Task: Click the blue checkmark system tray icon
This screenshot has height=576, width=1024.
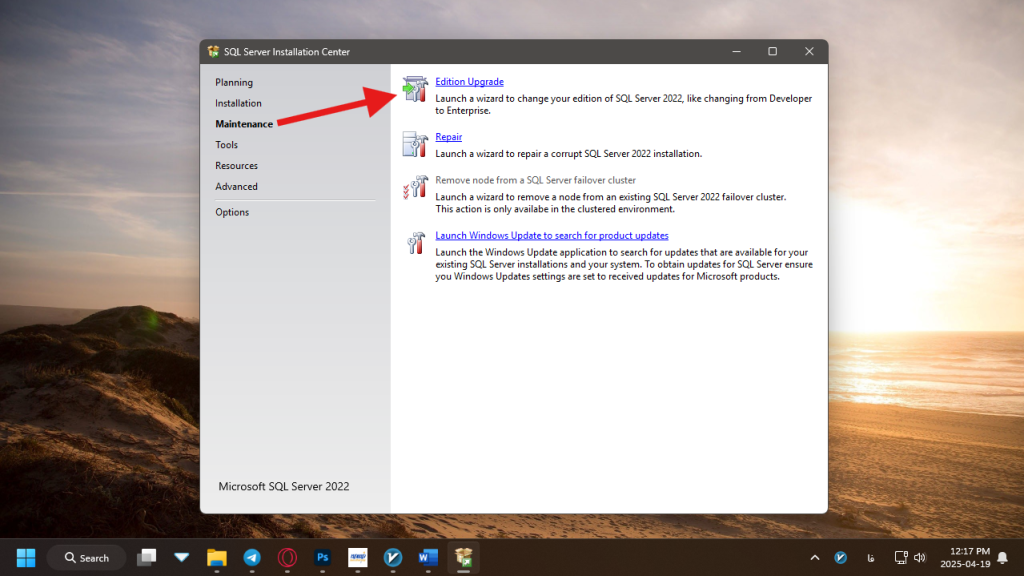Action: 840,558
